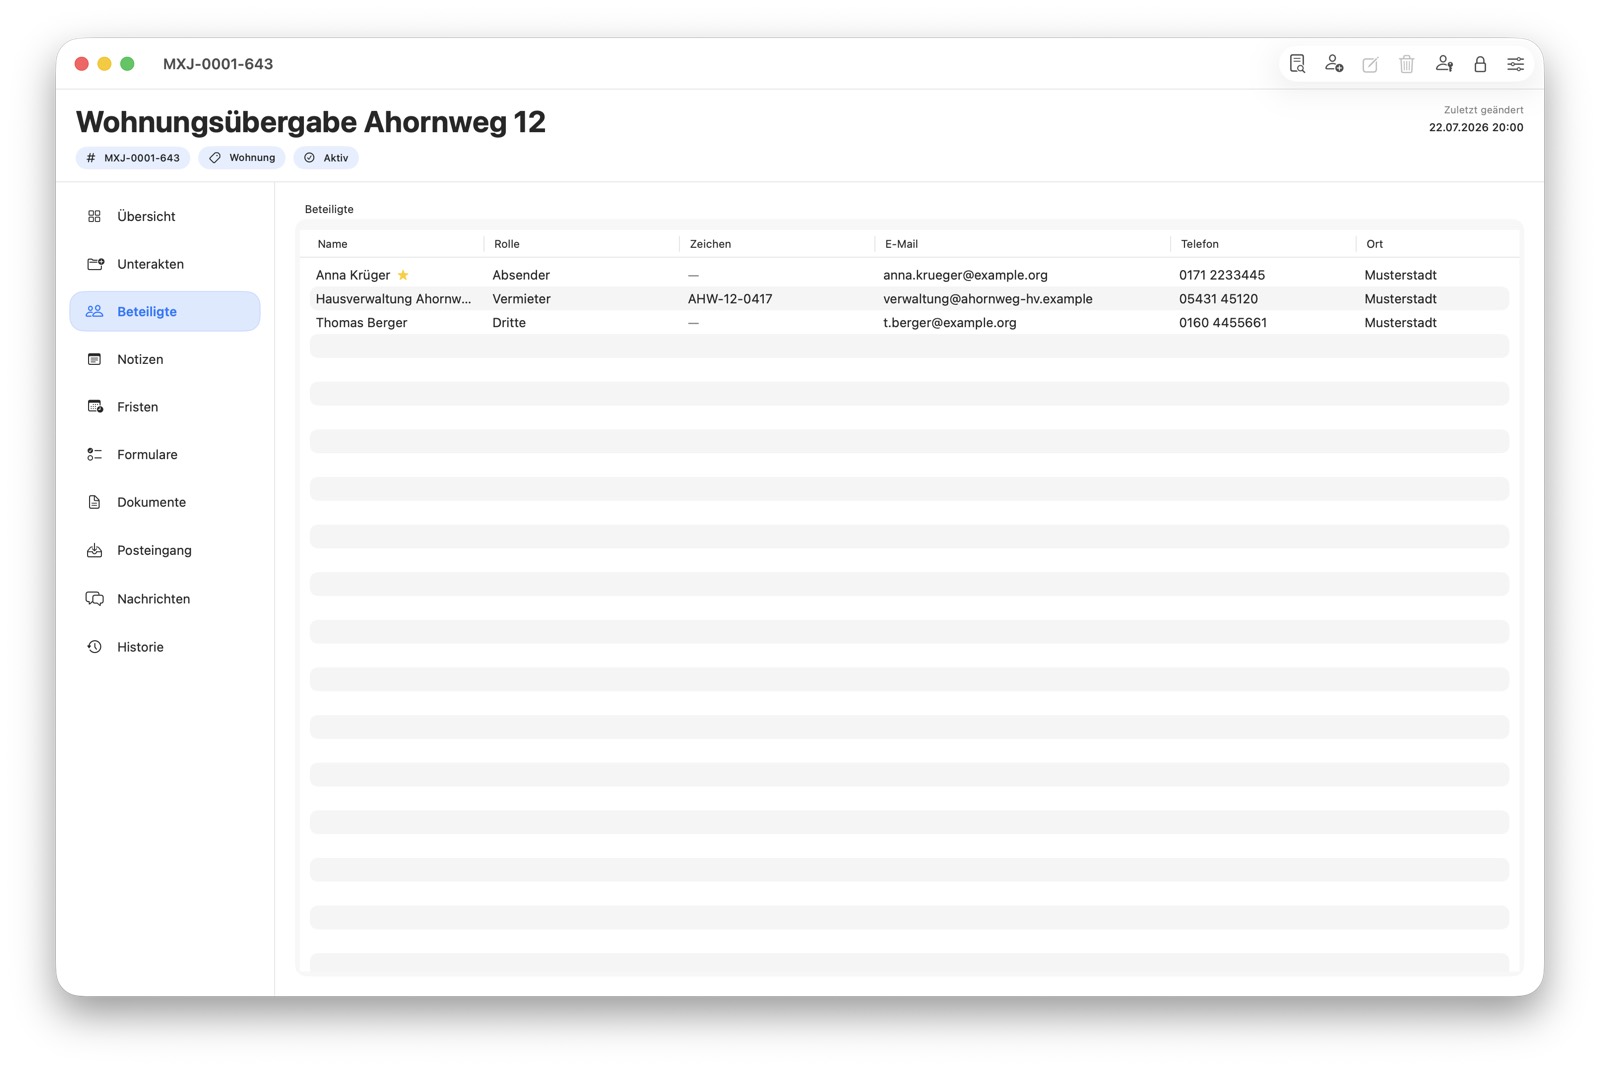Open Übersicht in the sidebar

[165, 216]
